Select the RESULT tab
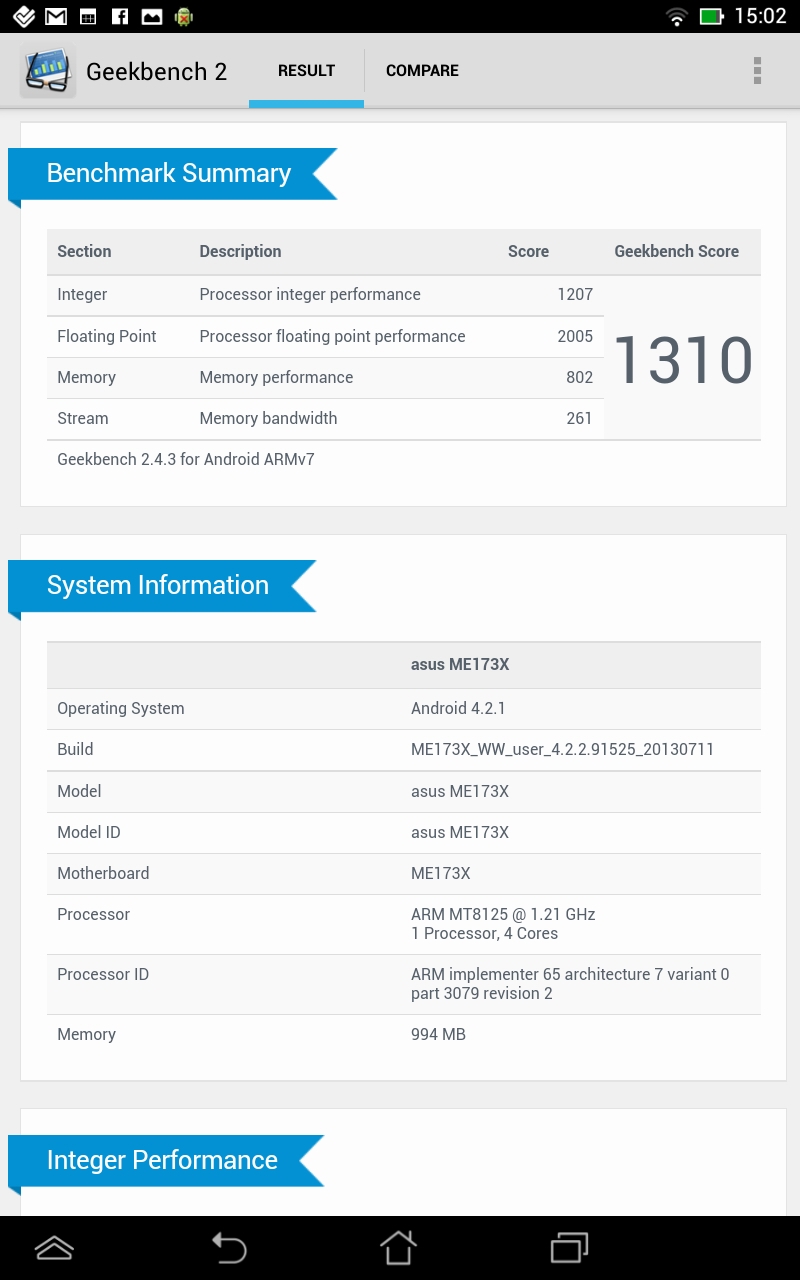800x1280 pixels. pyautogui.click(x=306, y=71)
